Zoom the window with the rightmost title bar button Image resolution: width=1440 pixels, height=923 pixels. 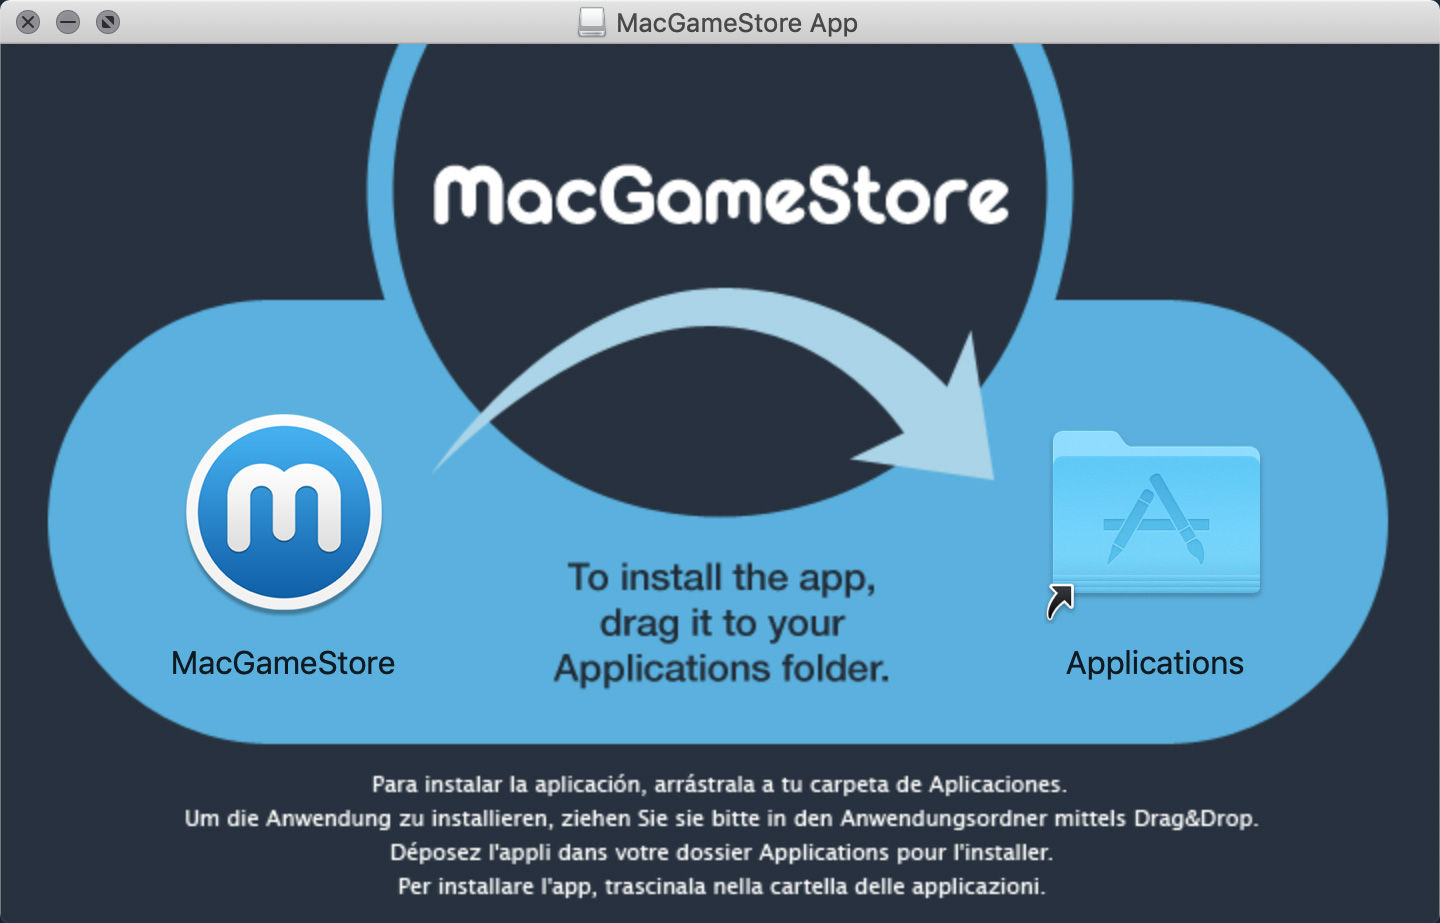click(108, 21)
